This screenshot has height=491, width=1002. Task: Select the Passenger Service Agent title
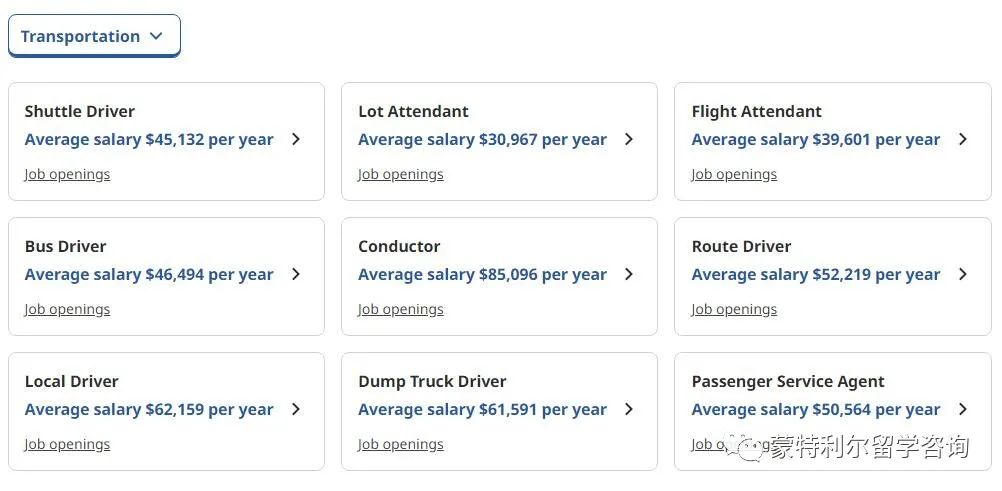(x=788, y=382)
